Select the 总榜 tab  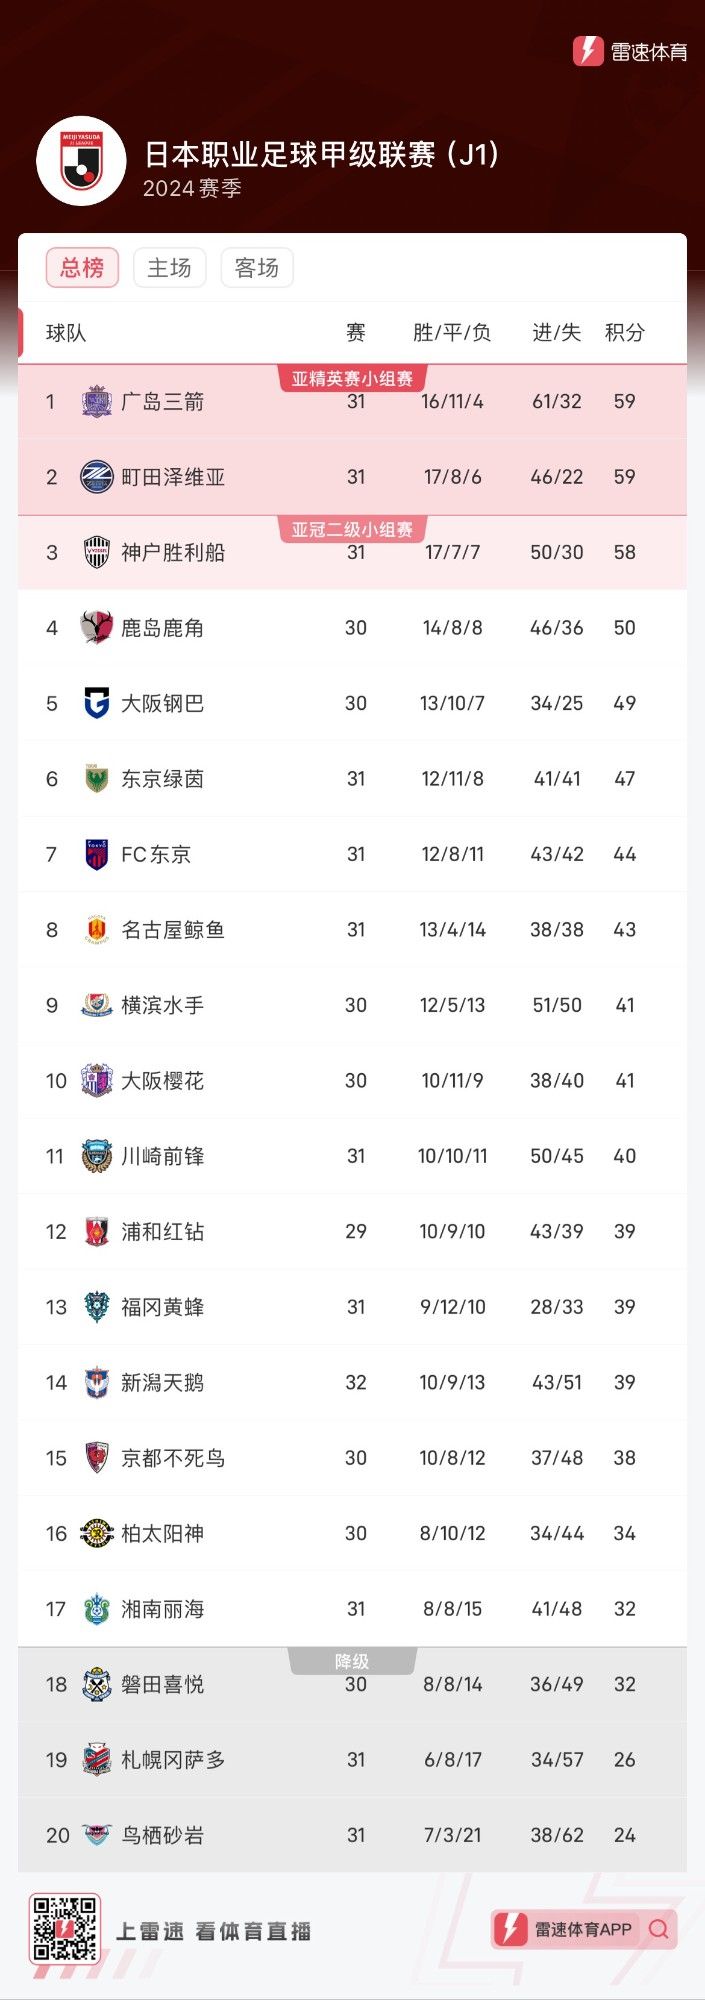tap(81, 267)
